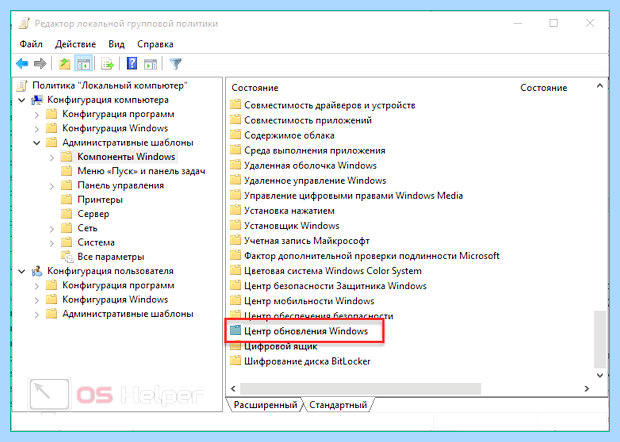Select Учетная запись Майкрософт row
This screenshot has width=620, height=442.
coord(307,240)
